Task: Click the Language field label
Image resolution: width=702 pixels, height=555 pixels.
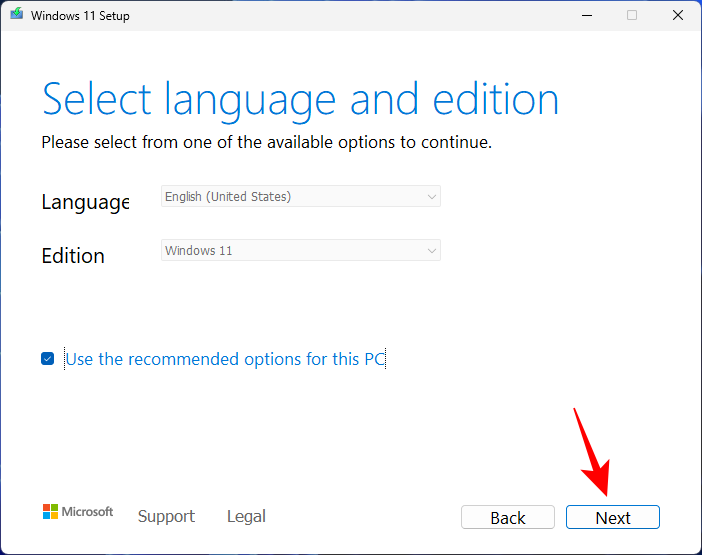Action: click(x=85, y=202)
